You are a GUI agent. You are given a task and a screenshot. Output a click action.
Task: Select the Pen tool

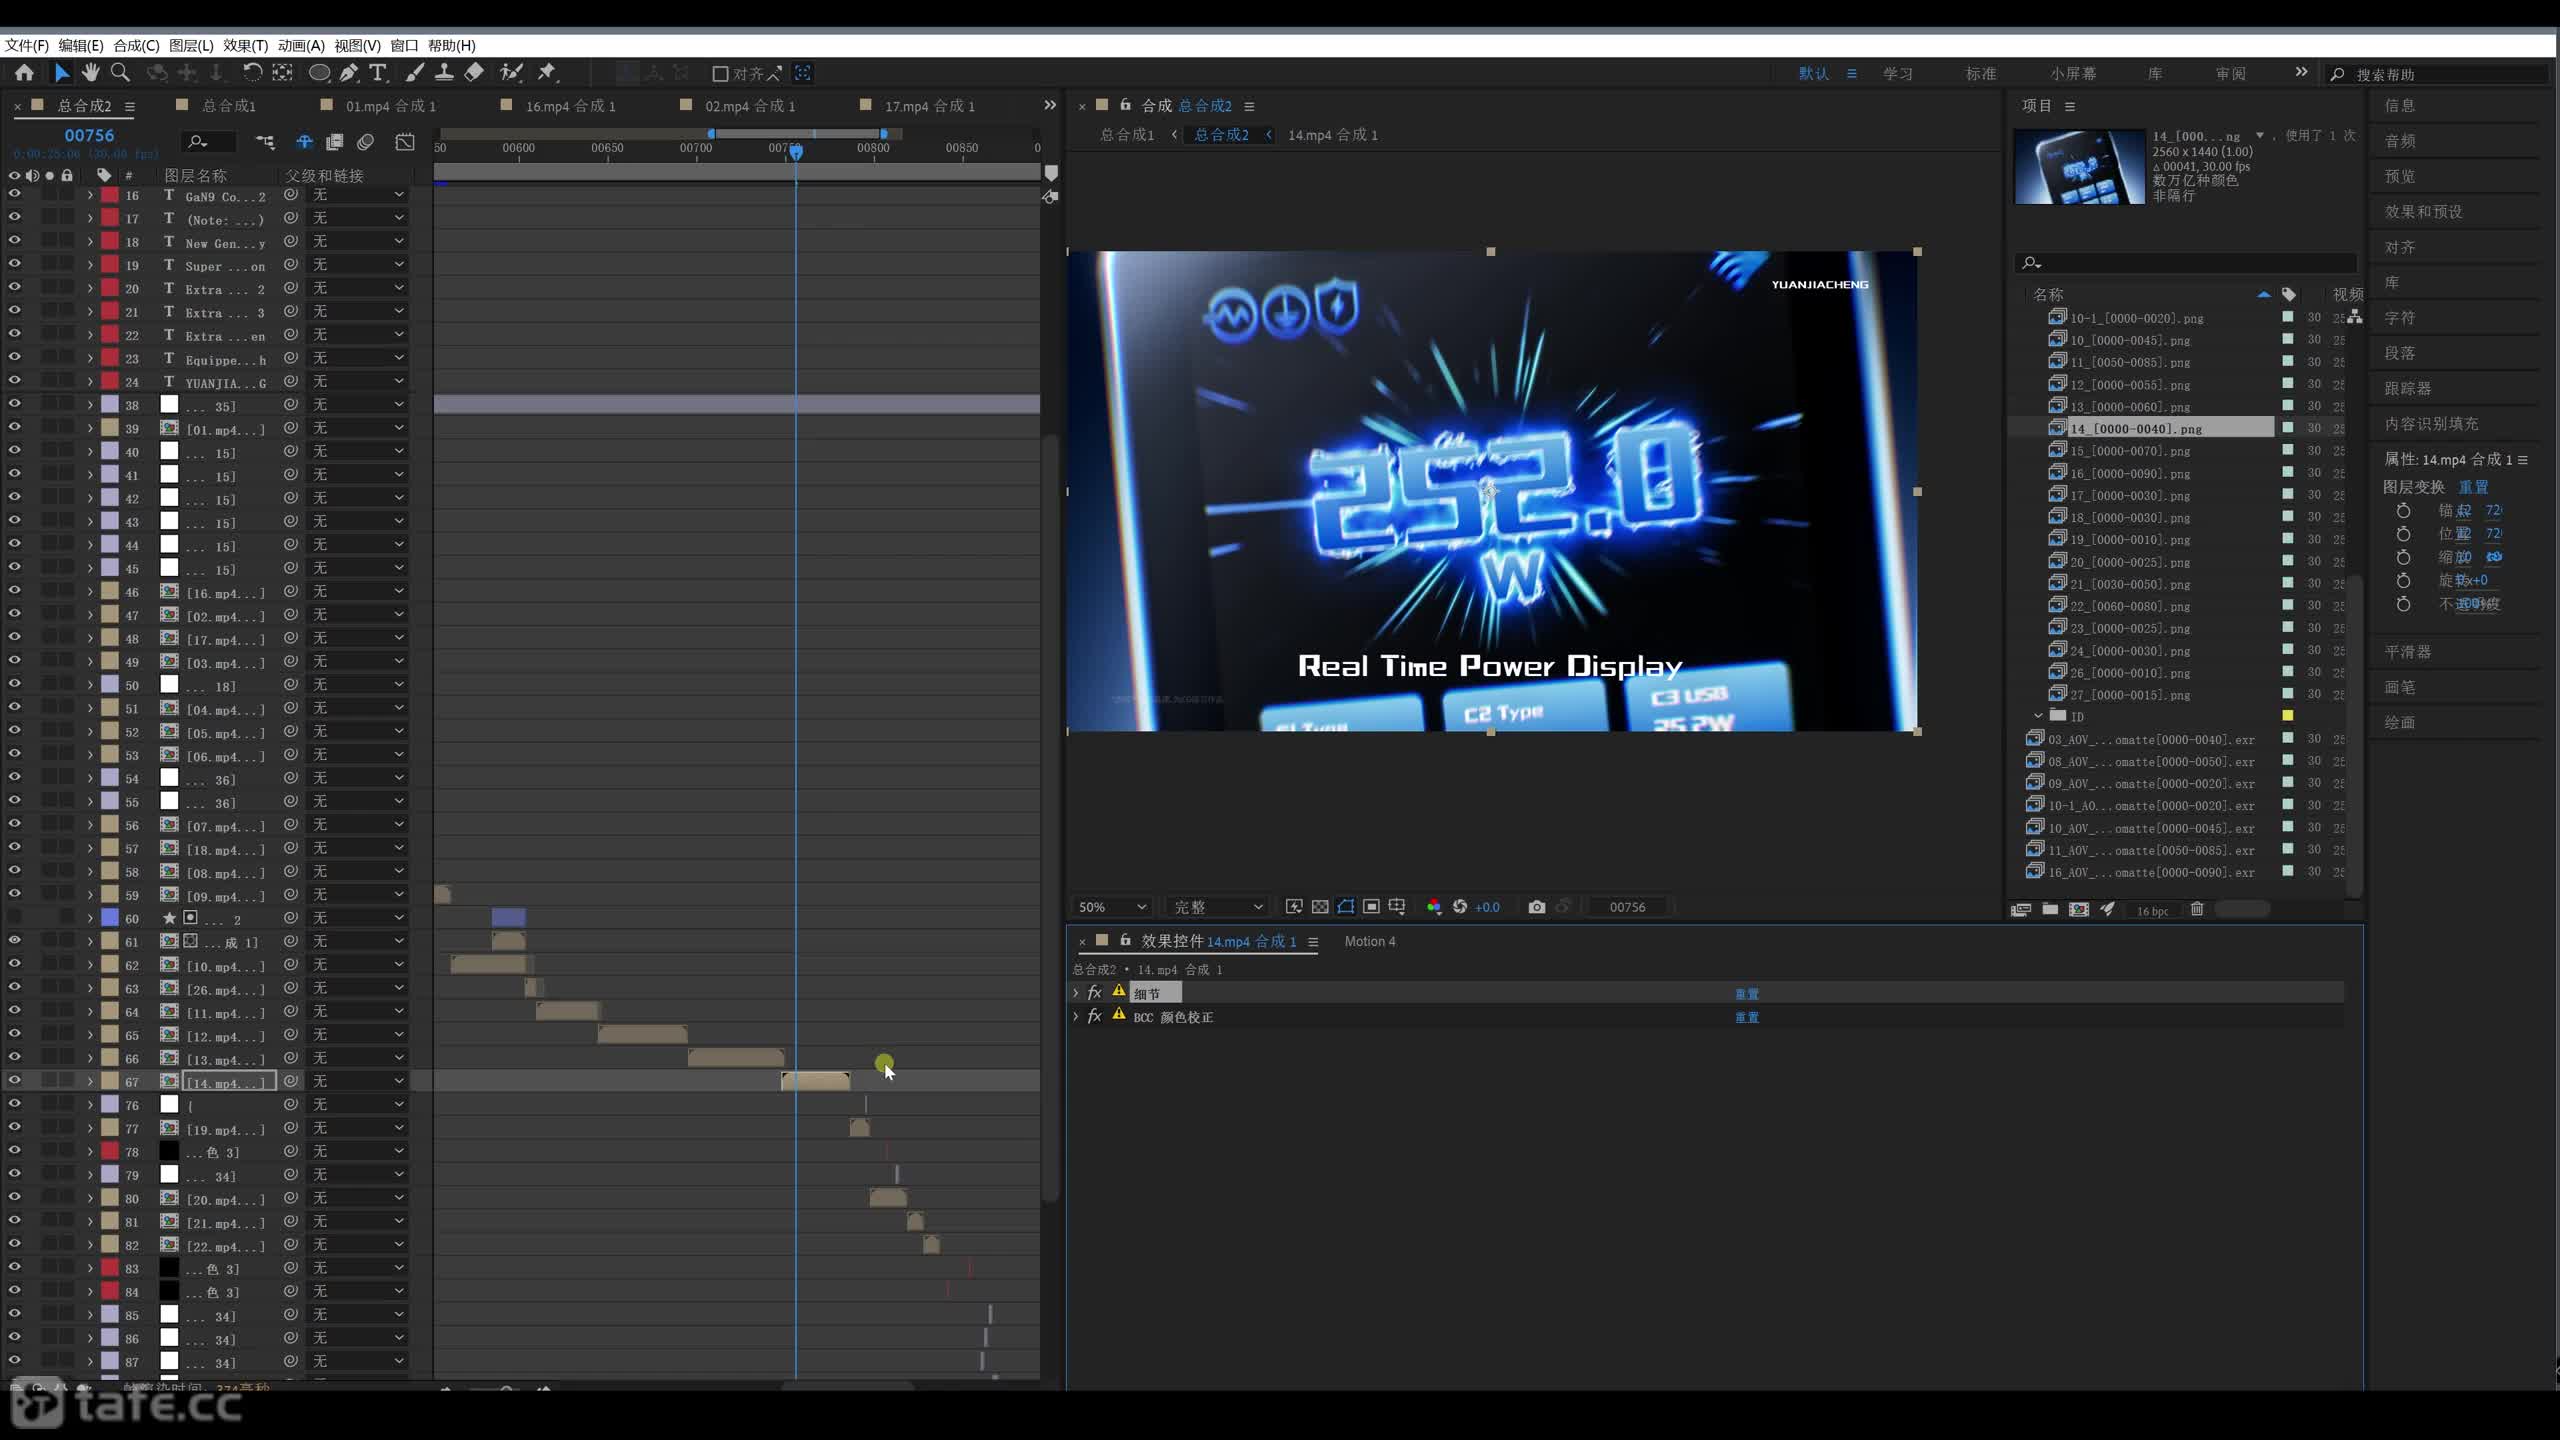click(348, 73)
